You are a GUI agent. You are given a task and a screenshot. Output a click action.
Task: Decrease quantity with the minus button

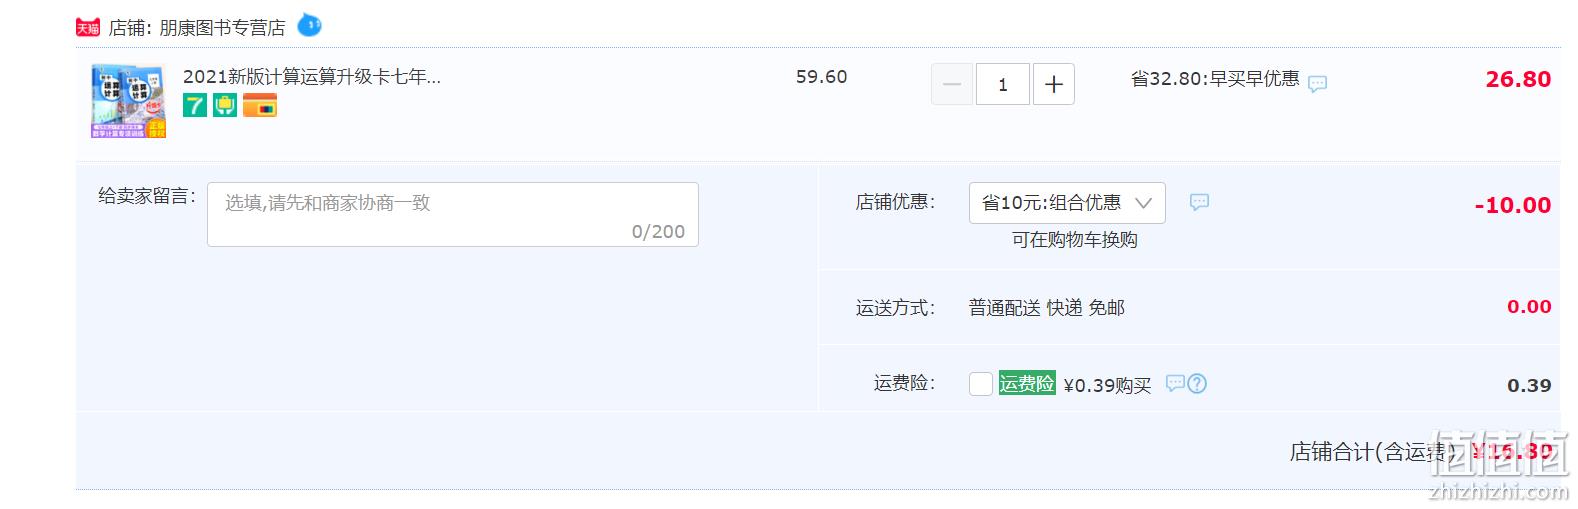coord(952,84)
